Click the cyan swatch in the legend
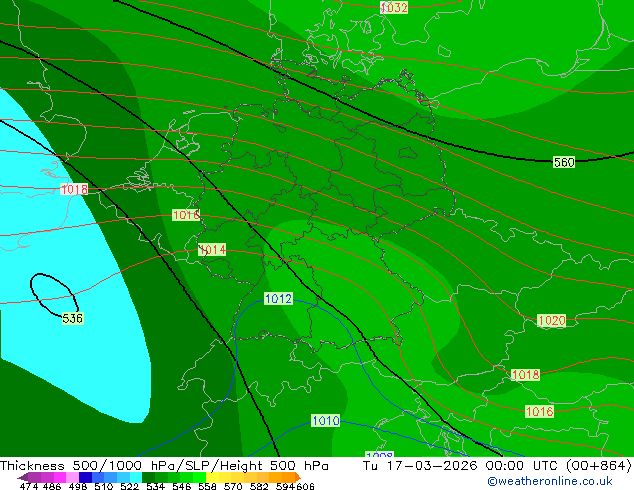 [x=135, y=477]
